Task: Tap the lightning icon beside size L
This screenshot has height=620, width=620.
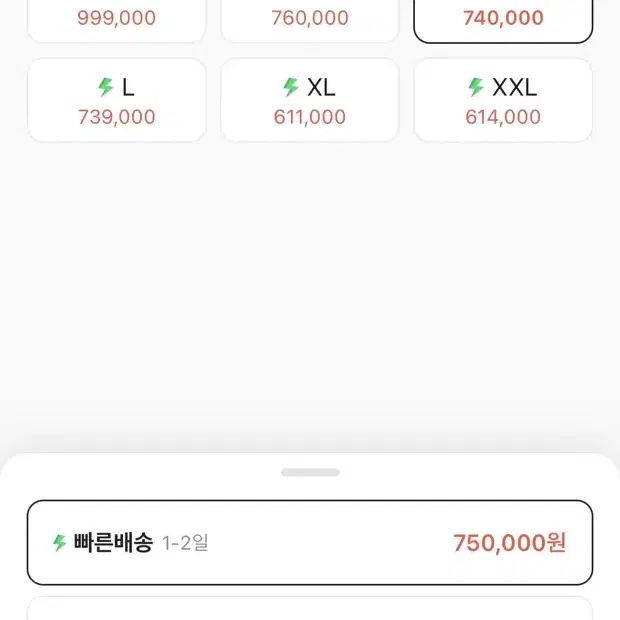Action: pyautogui.click(x=106, y=87)
